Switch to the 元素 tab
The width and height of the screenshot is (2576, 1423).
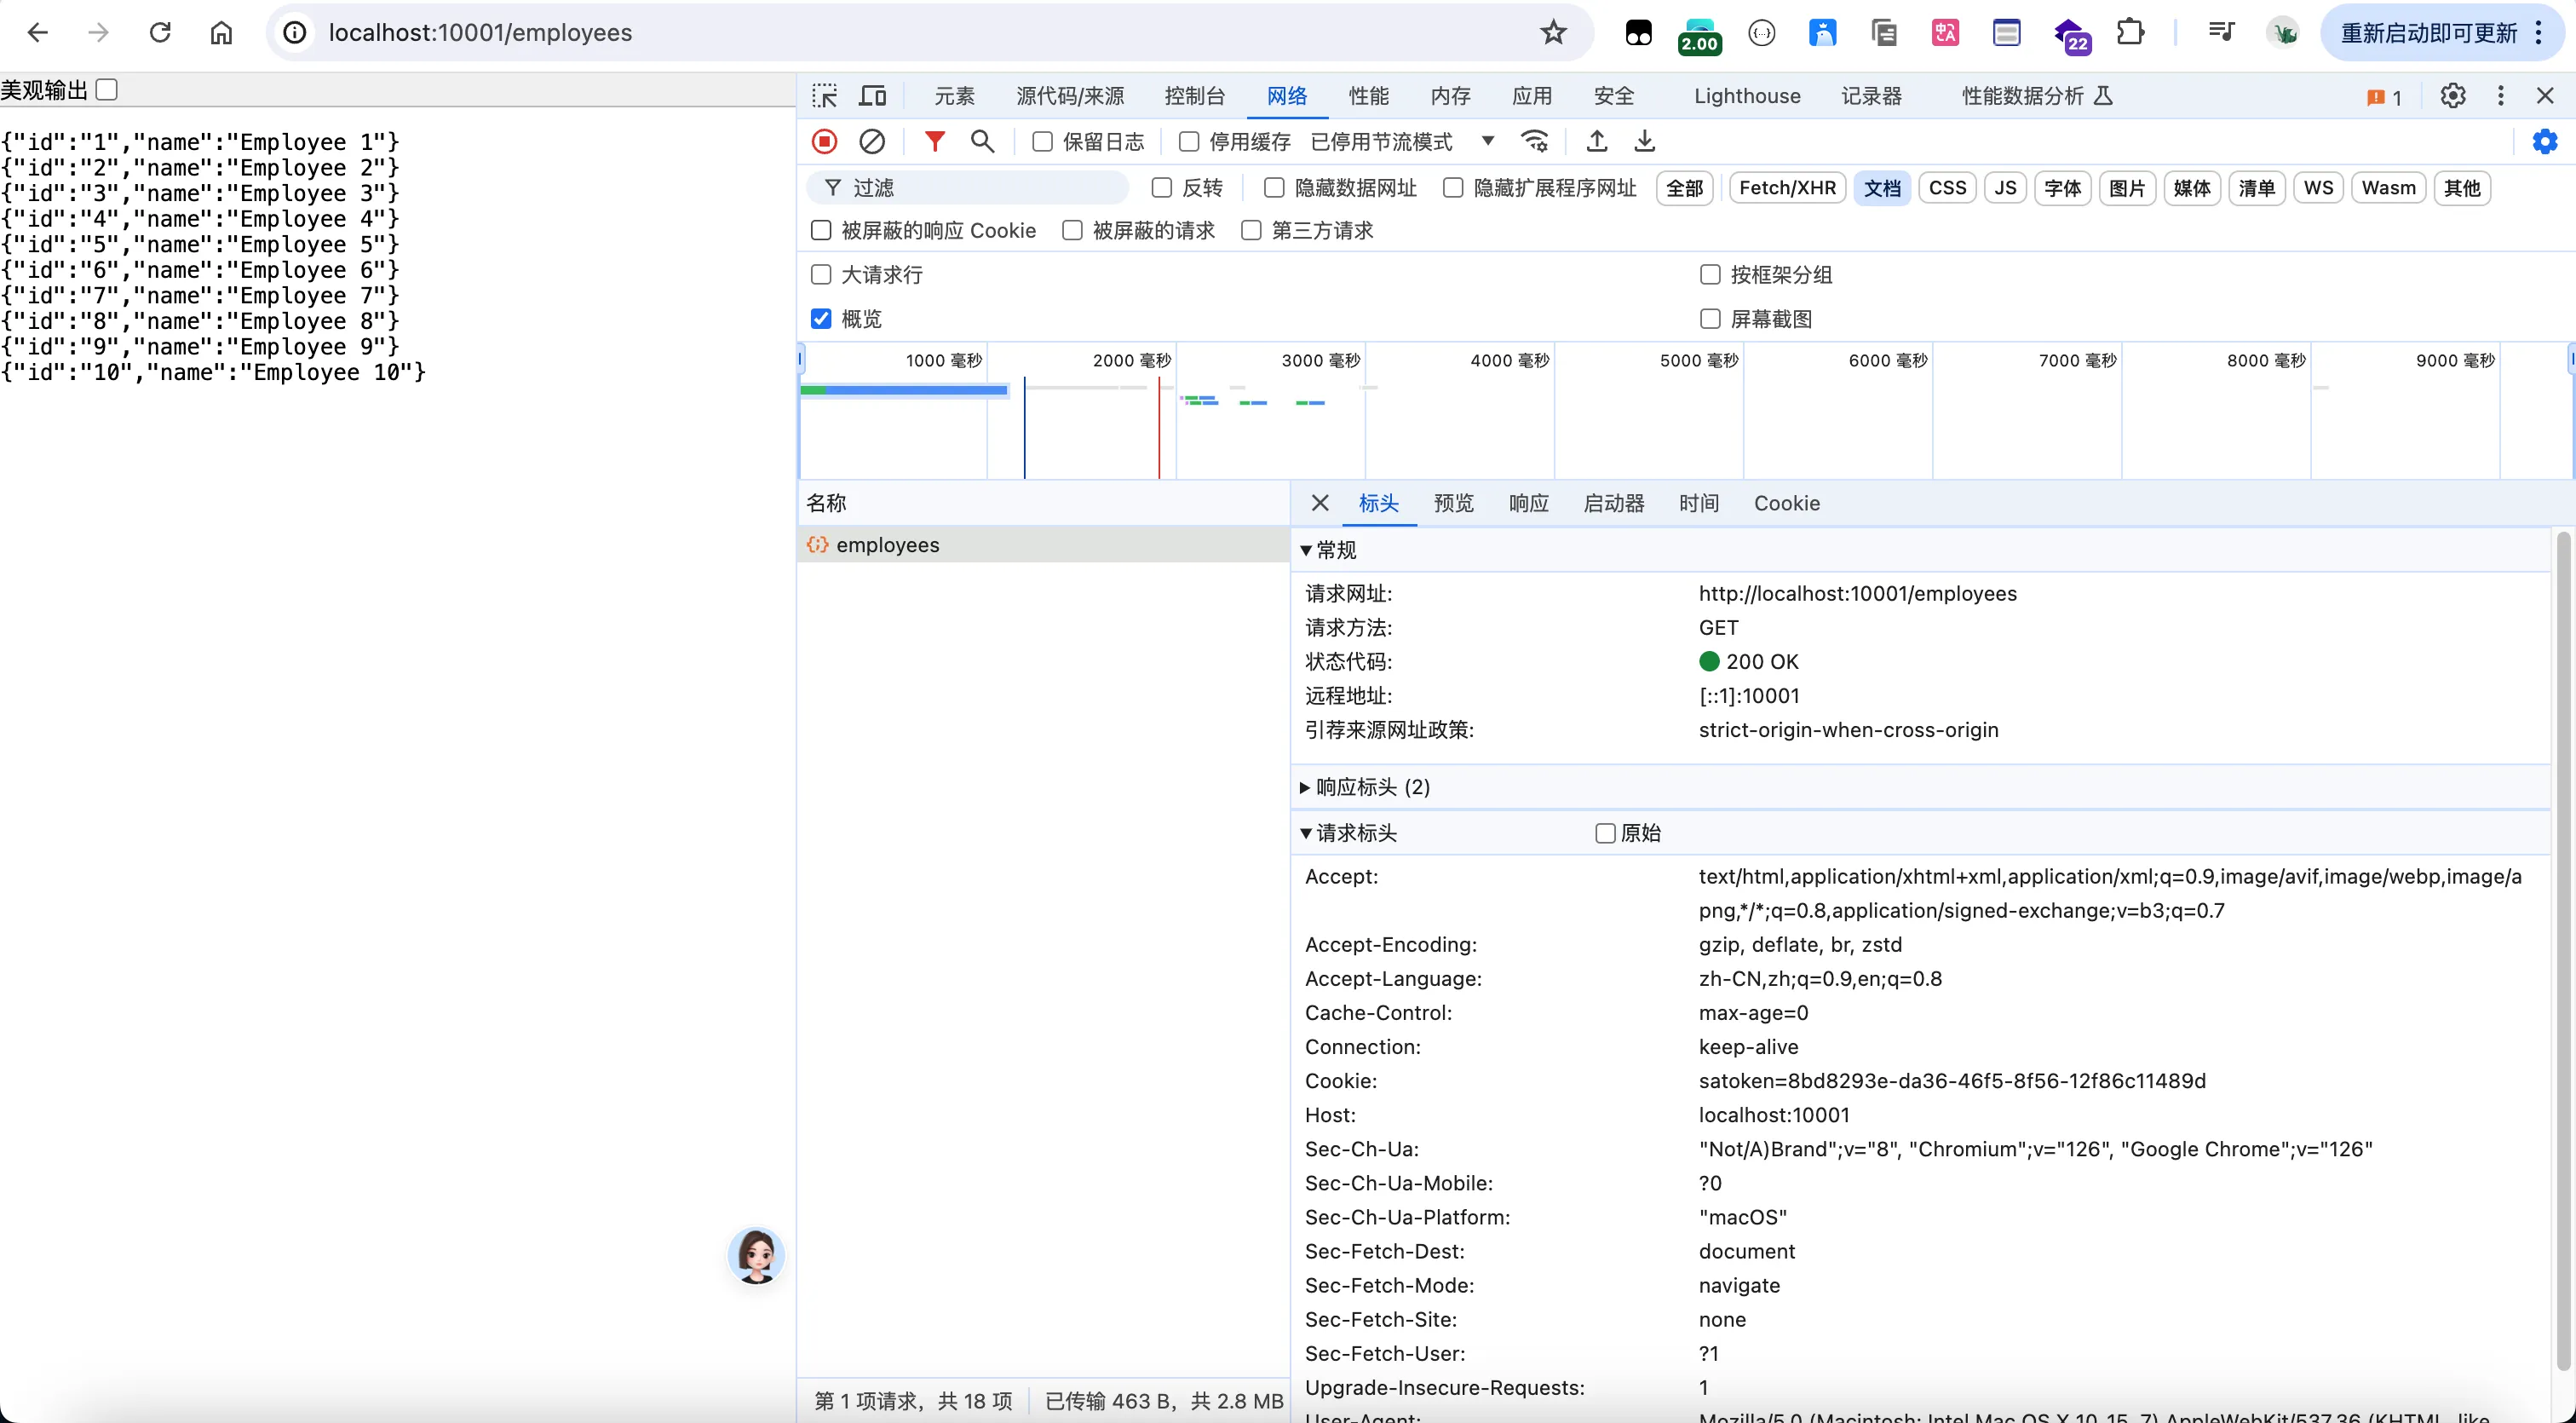954,96
